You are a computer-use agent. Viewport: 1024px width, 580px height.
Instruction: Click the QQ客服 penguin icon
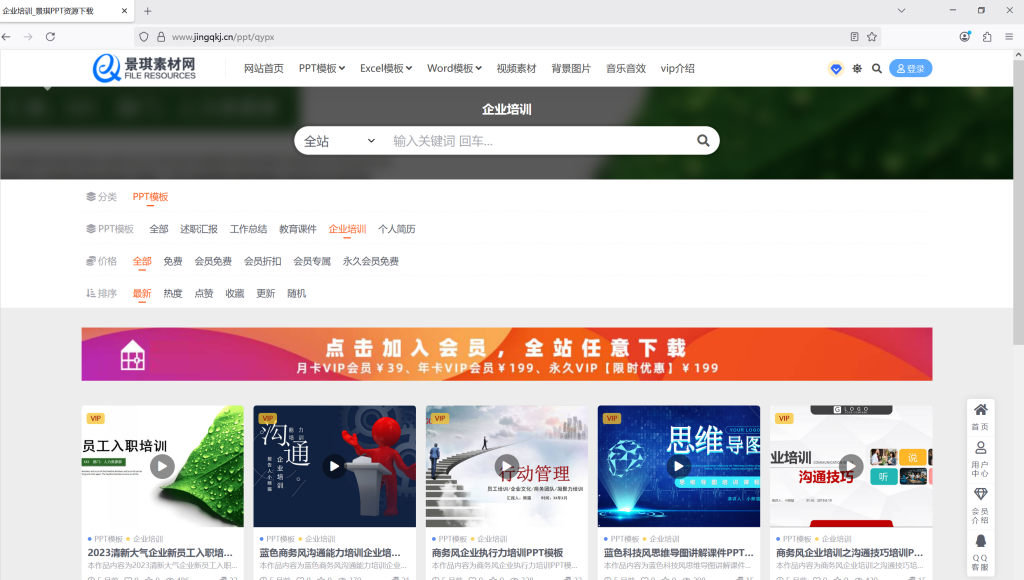[x=980, y=546]
